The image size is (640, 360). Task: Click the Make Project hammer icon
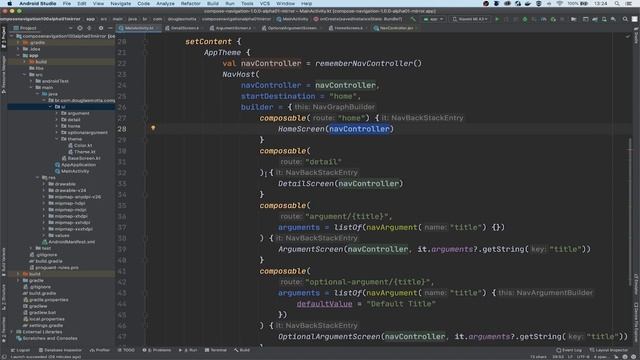[x=413, y=19]
